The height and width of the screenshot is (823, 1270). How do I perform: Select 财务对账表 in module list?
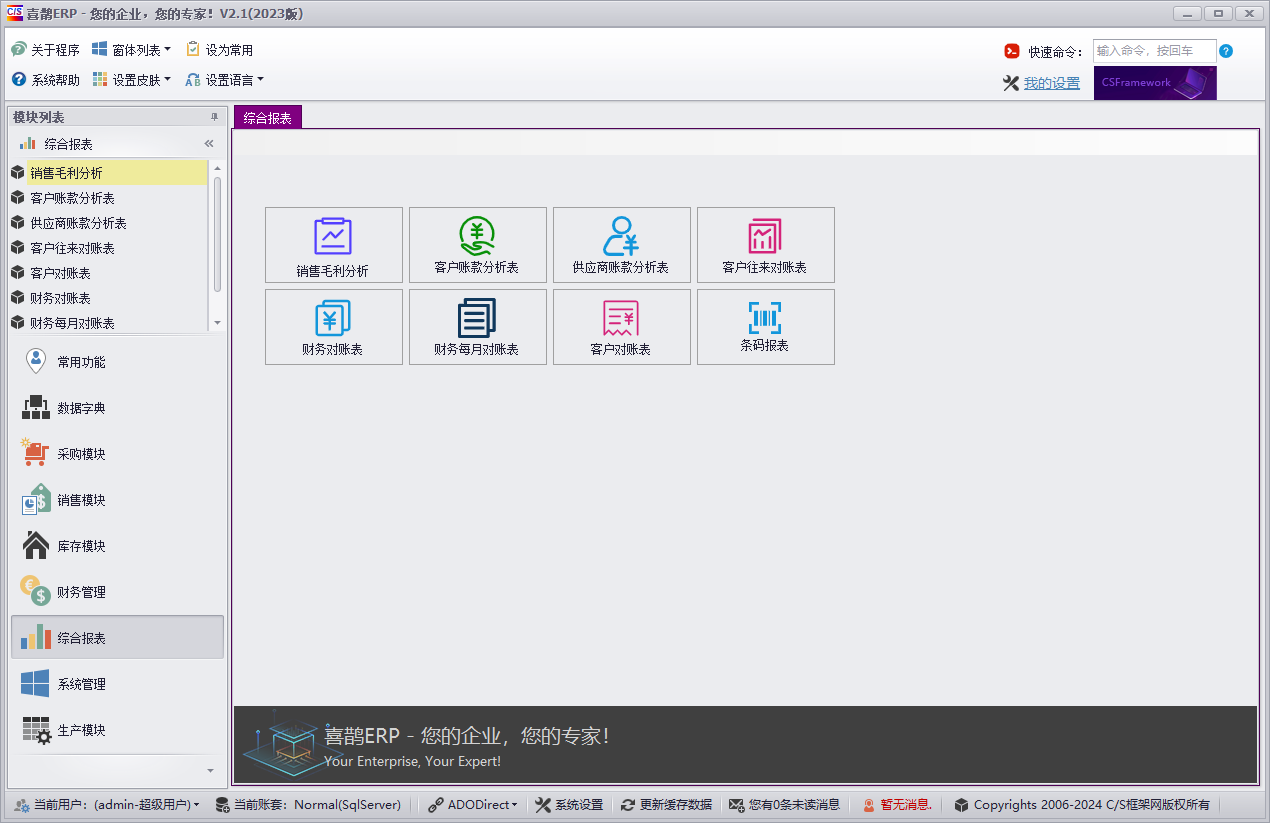coord(108,298)
